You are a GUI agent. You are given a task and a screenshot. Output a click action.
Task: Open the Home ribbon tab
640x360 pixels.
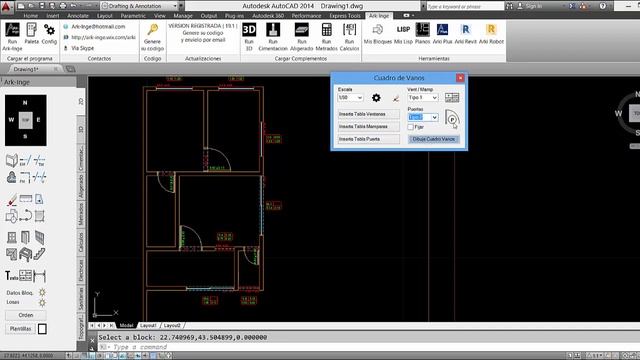pyautogui.click(x=31, y=16)
